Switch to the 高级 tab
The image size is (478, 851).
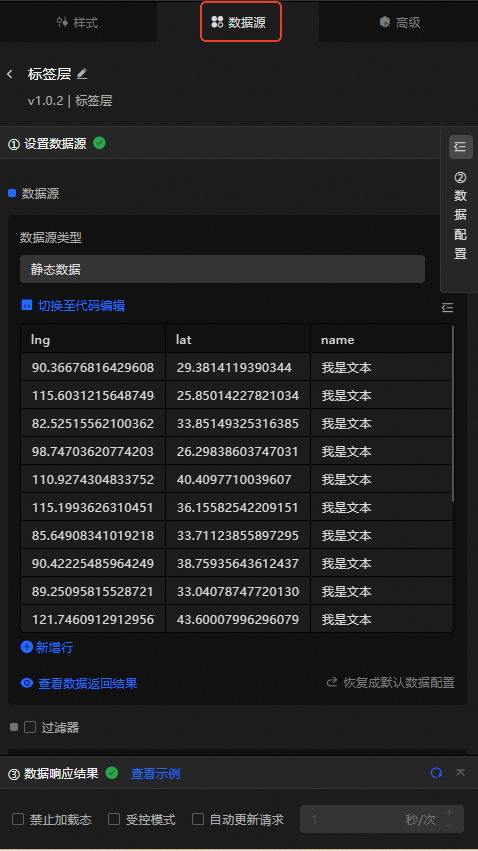(400, 22)
